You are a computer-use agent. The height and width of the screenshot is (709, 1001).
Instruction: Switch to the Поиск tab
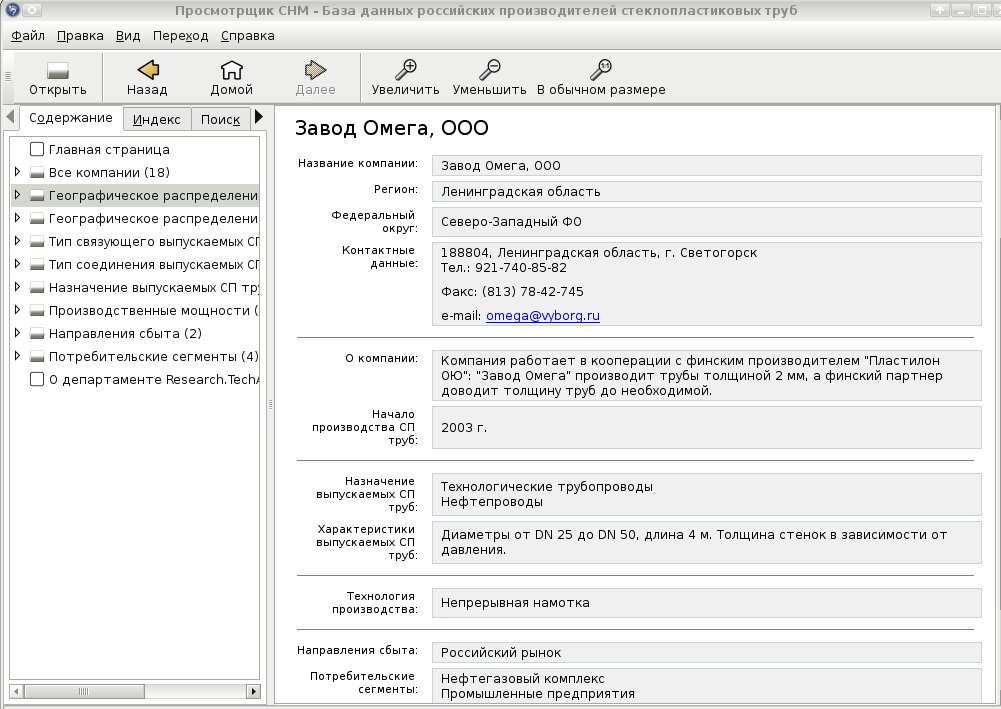(220, 119)
